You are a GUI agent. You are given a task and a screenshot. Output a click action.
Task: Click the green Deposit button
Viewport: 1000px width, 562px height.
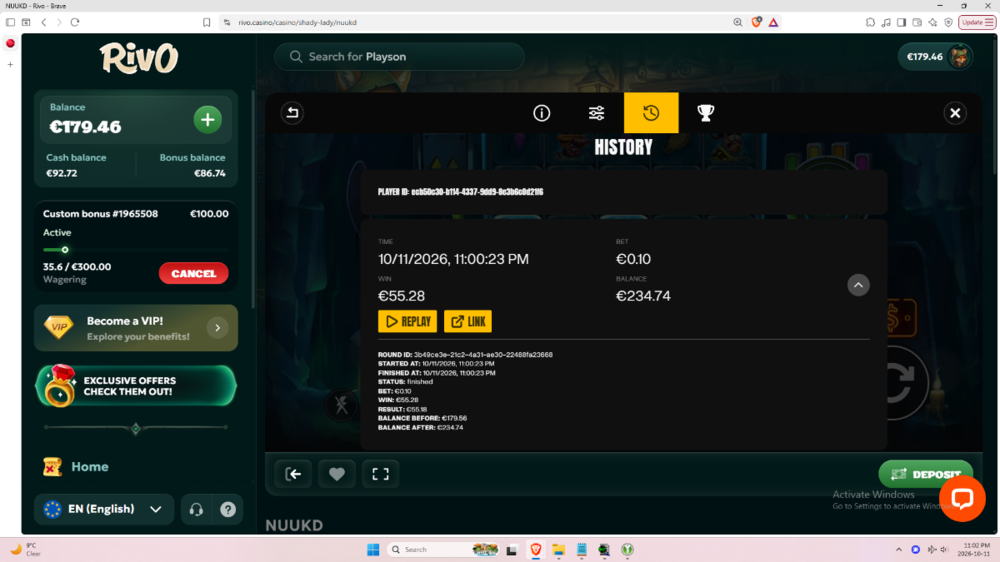coord(925,474)
